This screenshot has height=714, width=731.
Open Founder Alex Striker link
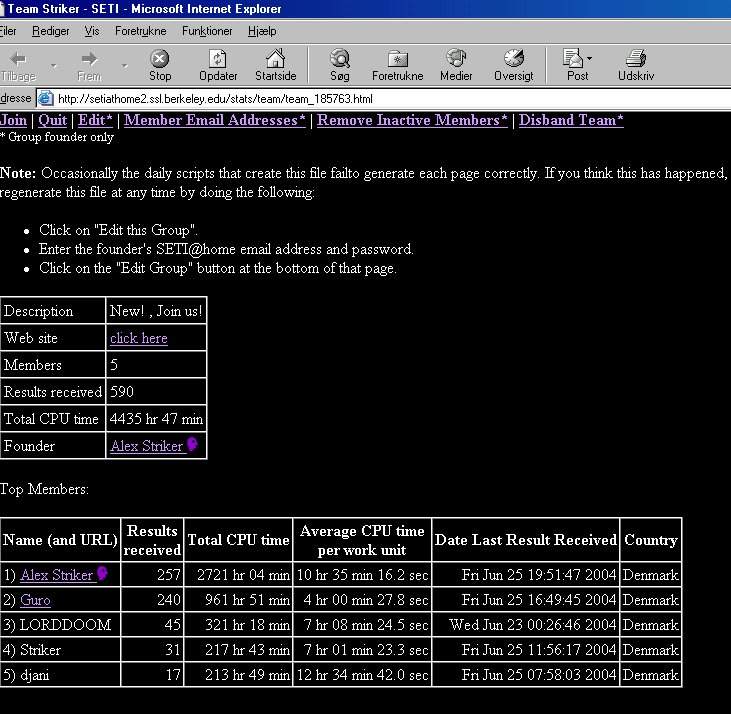[x=146, y=446]
